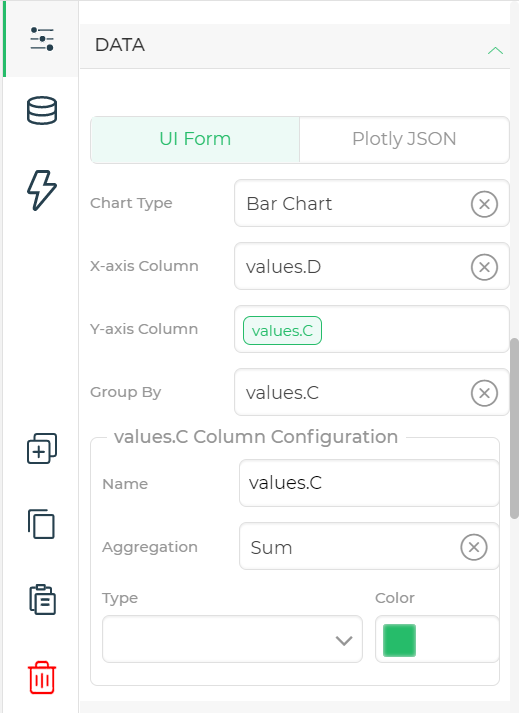
Task: Click the paste clipboard icon
Action: click(x=42, y=599)
